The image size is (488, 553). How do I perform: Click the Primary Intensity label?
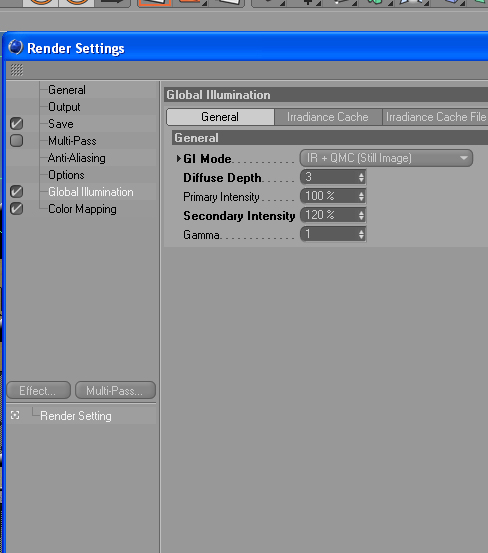pos(221,197)
